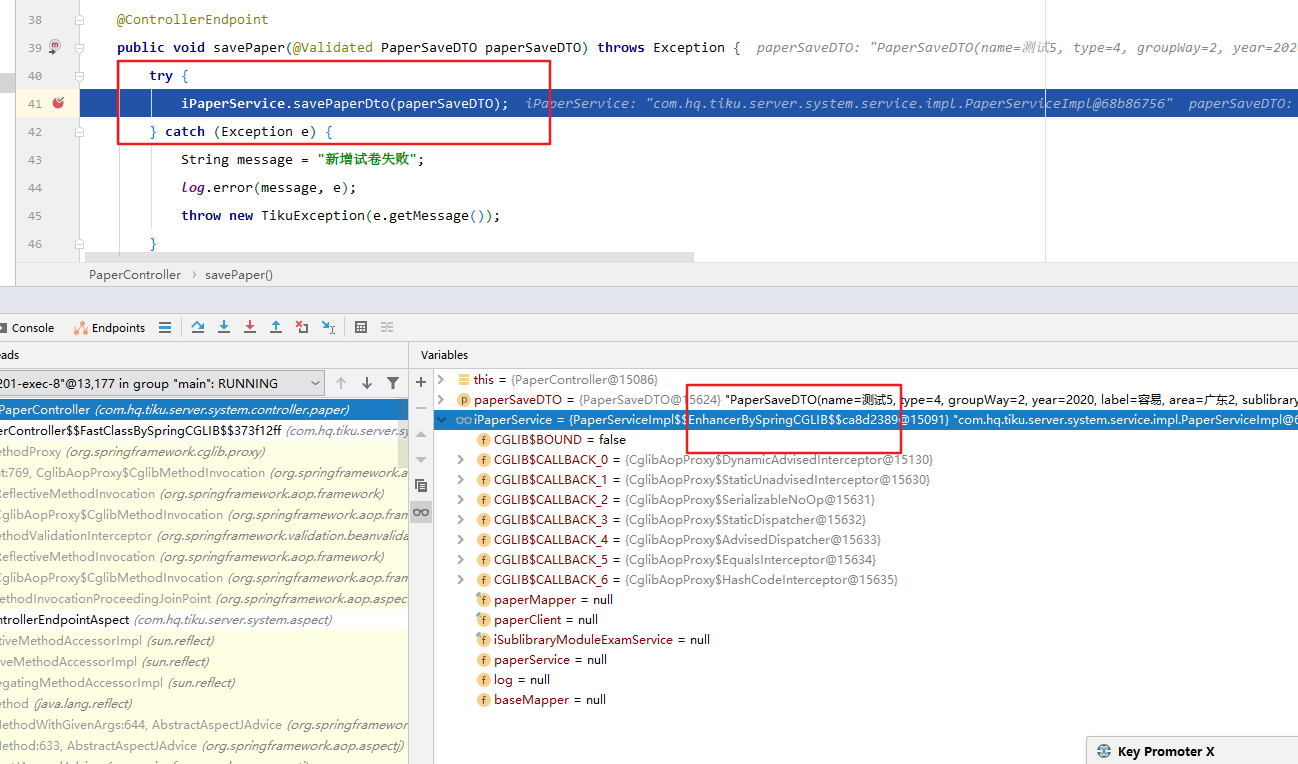This screenshot has height=764, width=1298.
Task: Click the layout settings lines icon after Endpoints
Action: (x=165, y=327)
